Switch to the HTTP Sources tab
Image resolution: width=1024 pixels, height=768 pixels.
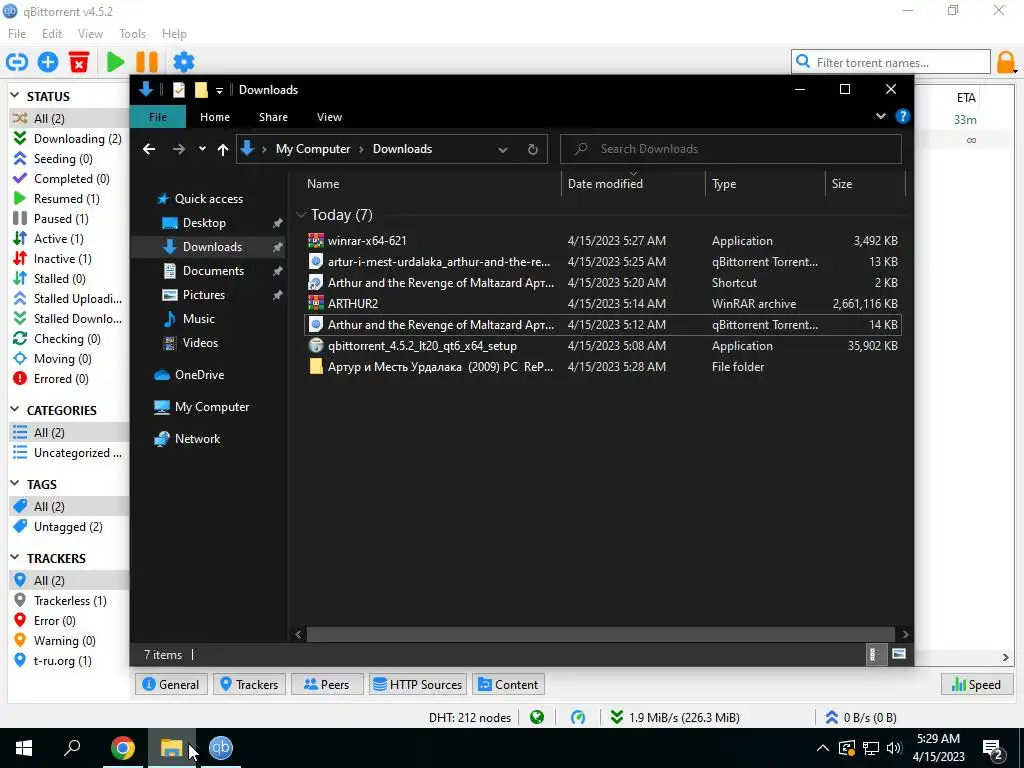[418, 684]
